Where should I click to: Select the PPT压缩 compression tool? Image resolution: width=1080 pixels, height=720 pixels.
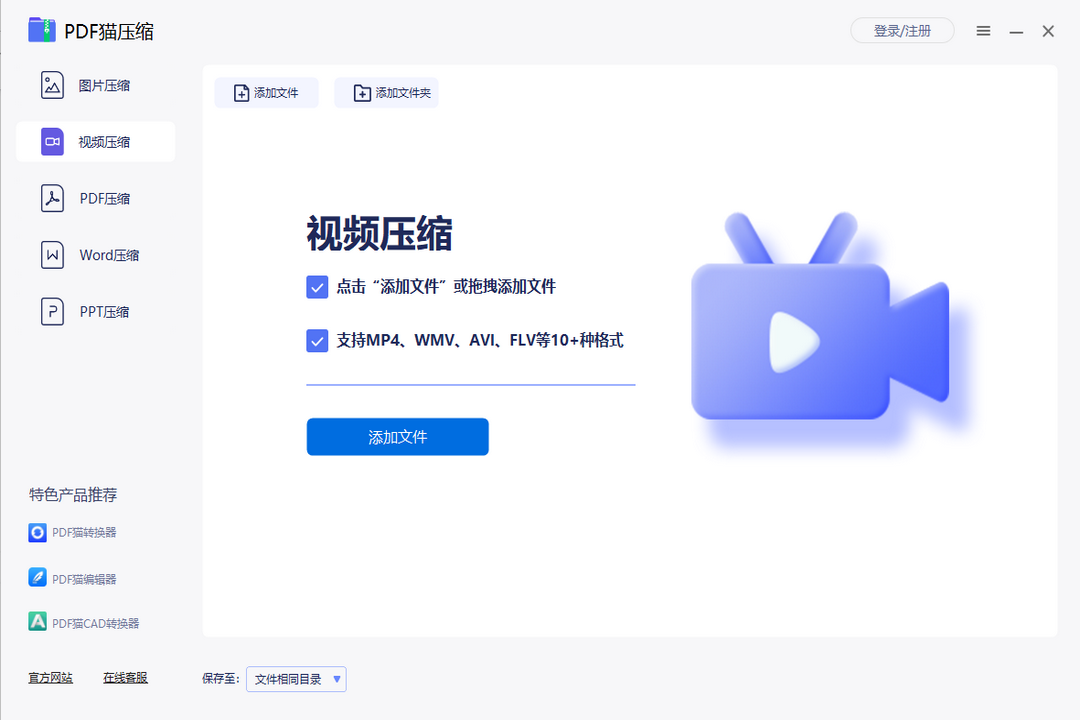pyautogui.click(x=95, y=311)
